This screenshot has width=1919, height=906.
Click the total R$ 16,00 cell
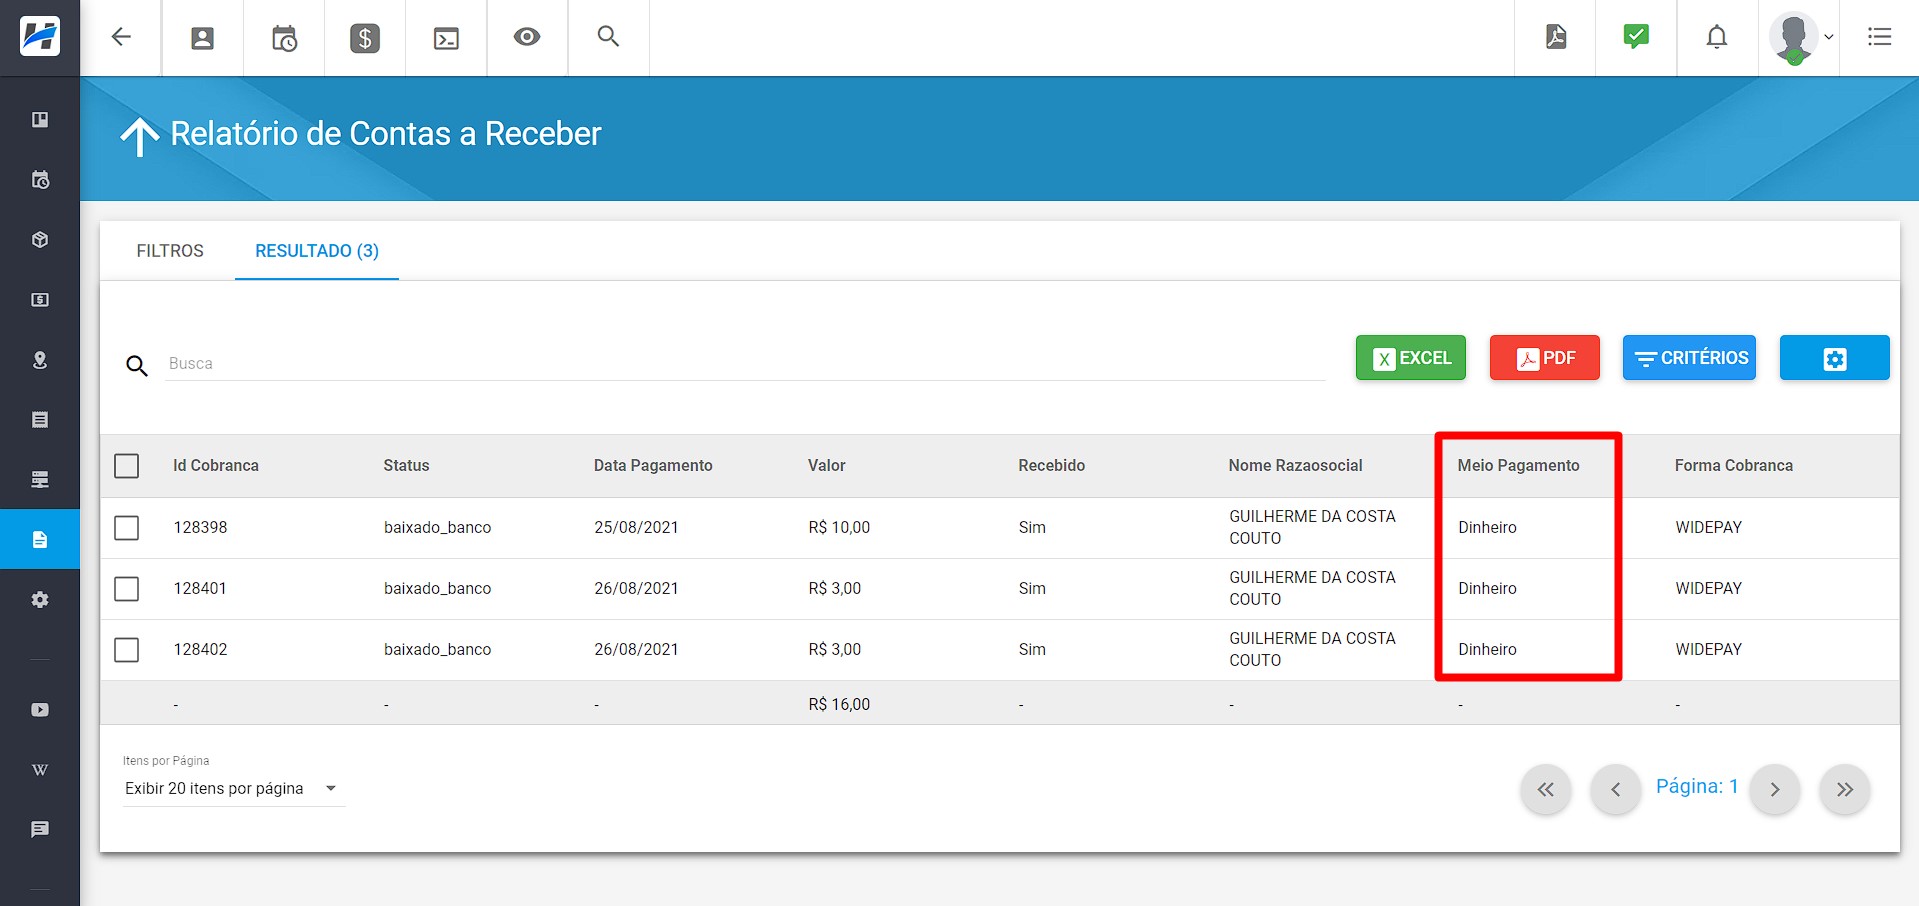click(x=839, y=704)
